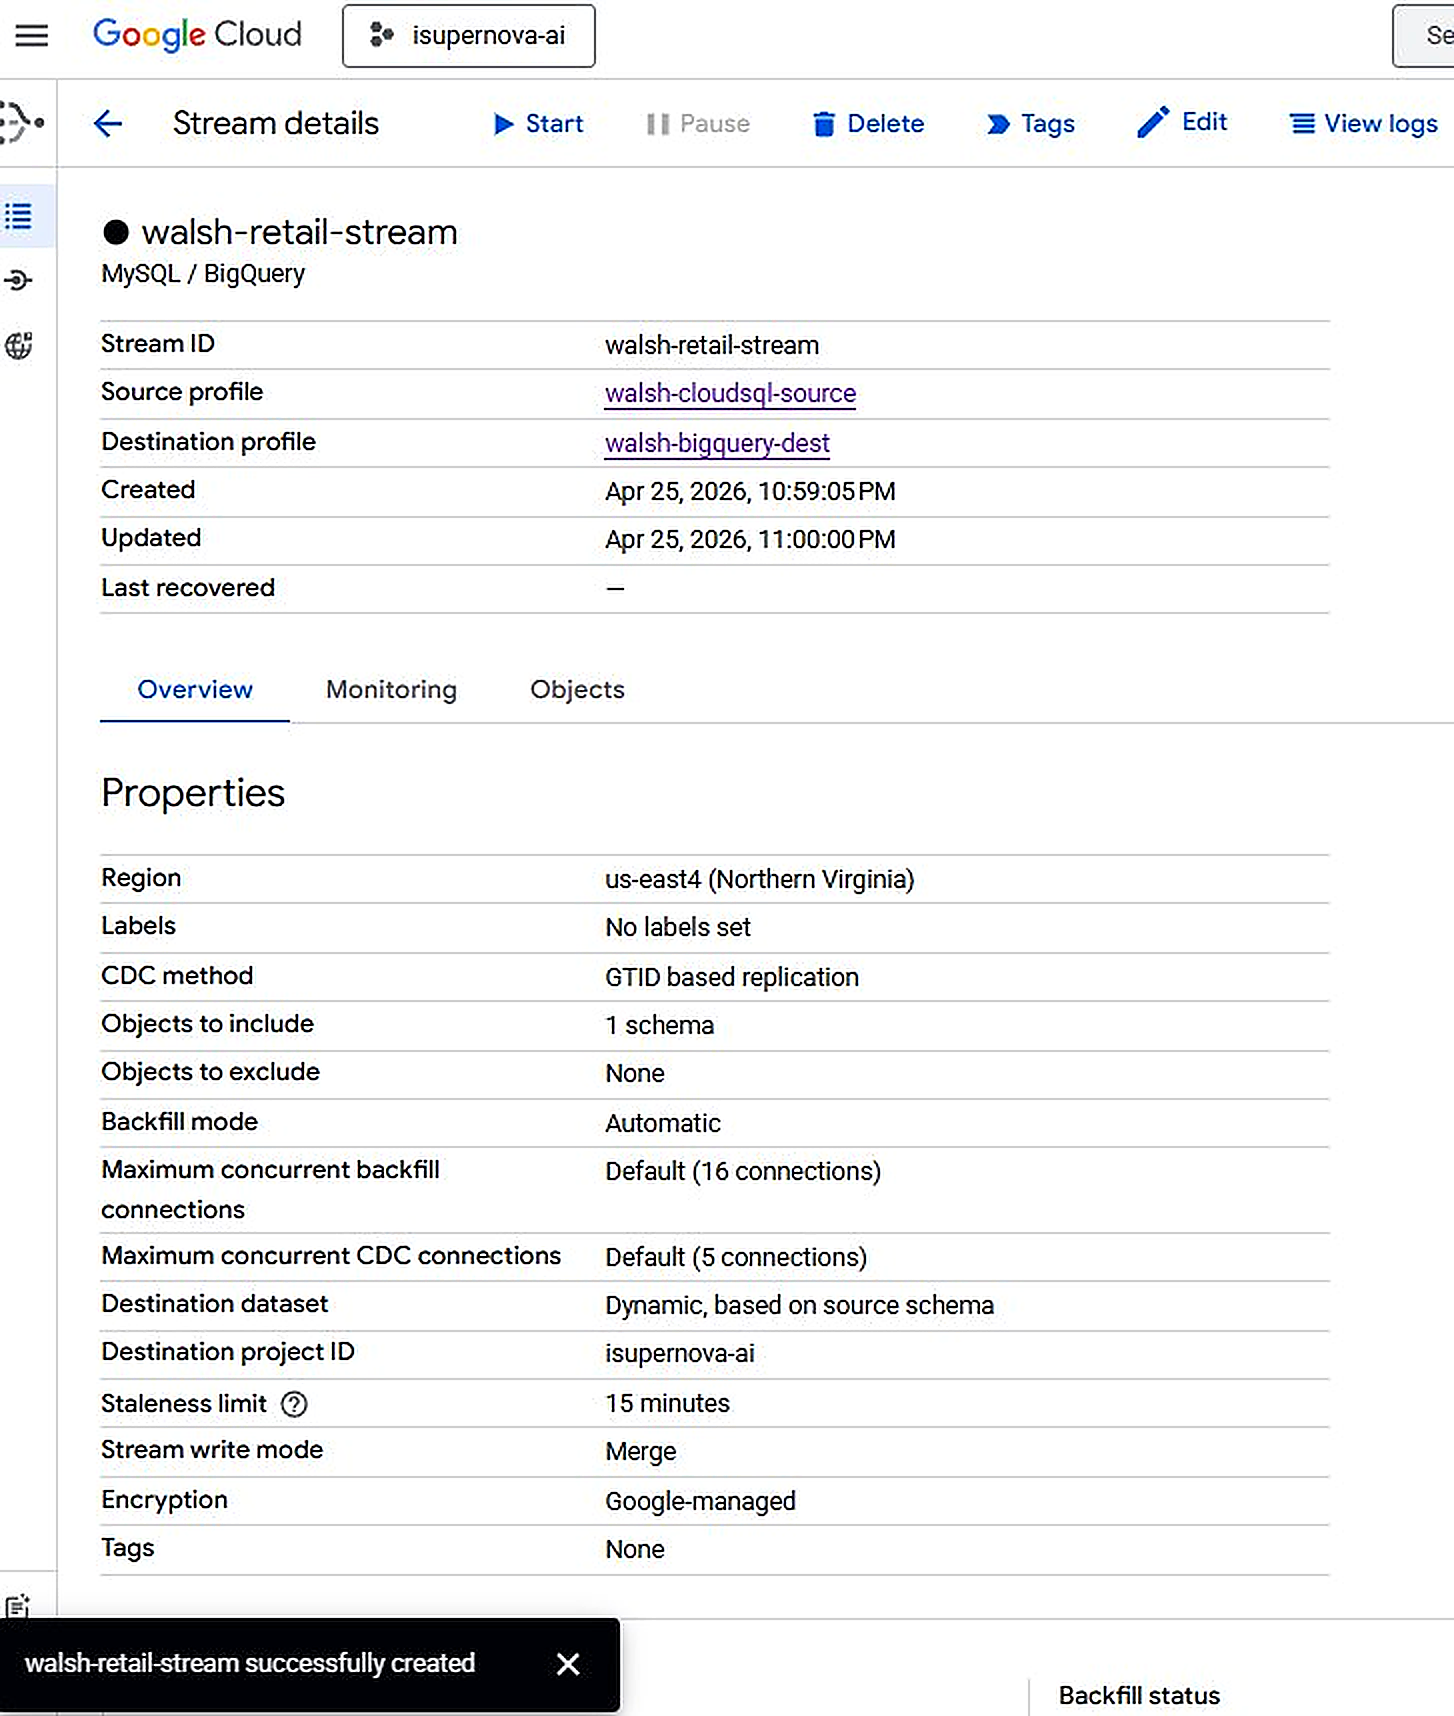This screenshot has height=1716, width=1454.
Task: Click the Destination project ID value isupernova-ai
Action: (x=680, y=1353)
